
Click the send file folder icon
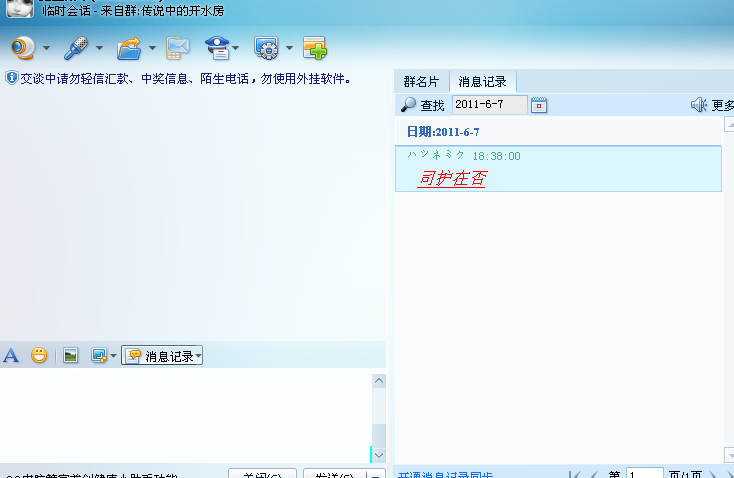click(129, 48)
